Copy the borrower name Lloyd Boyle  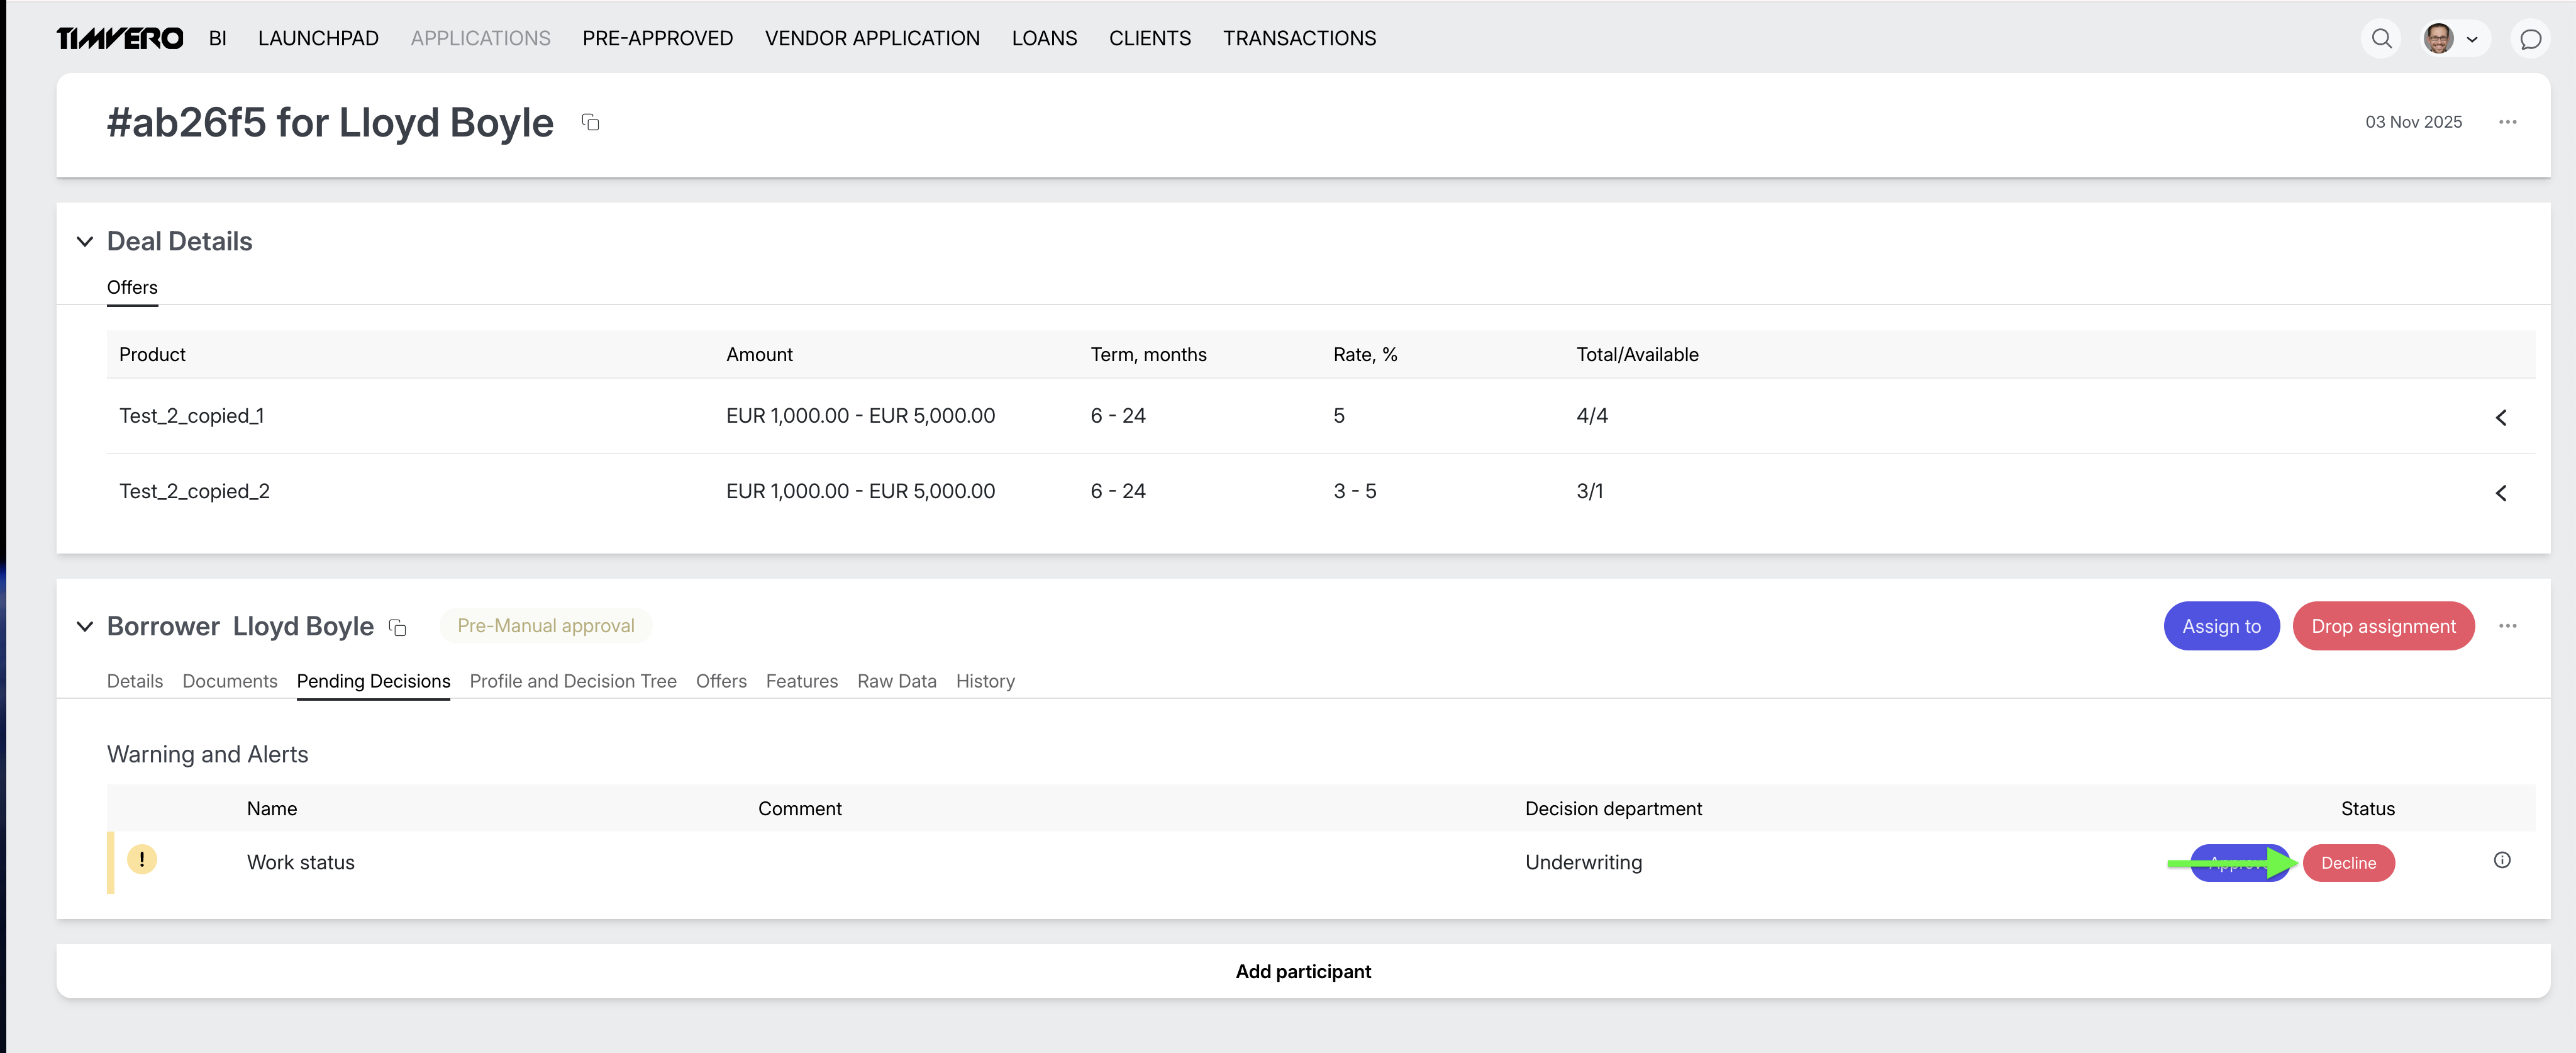click(397, 627)
